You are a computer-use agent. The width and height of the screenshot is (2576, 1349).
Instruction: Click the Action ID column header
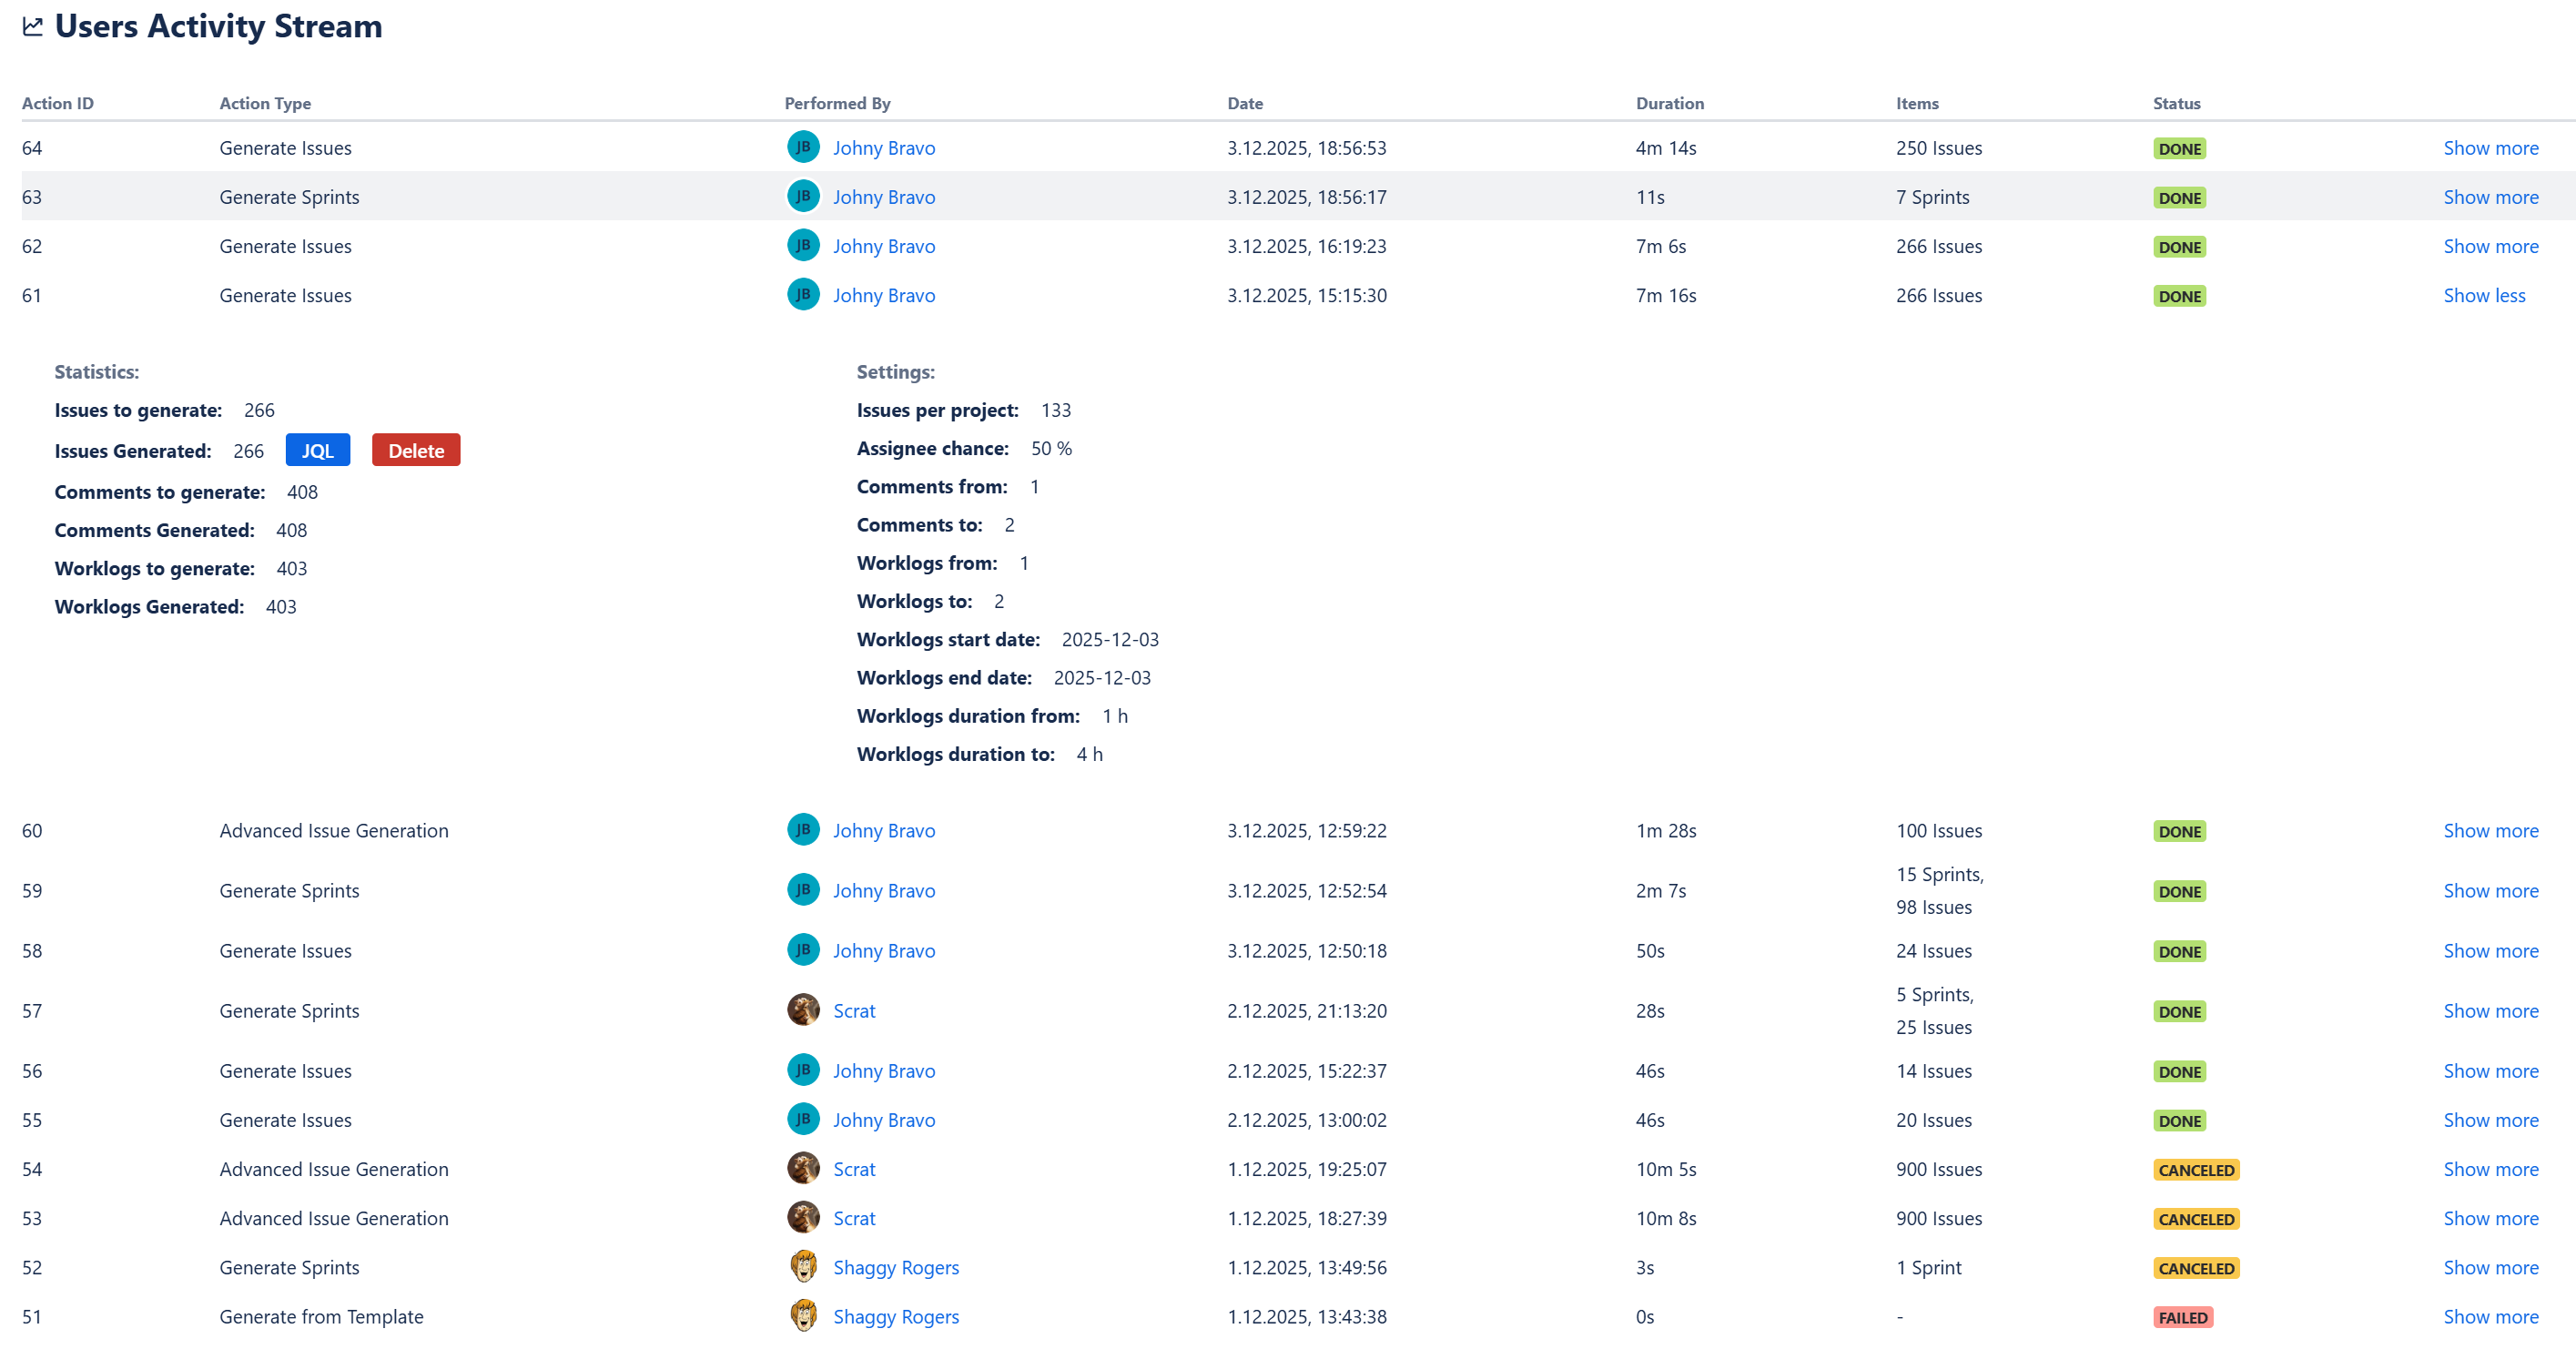pos(58,104)
